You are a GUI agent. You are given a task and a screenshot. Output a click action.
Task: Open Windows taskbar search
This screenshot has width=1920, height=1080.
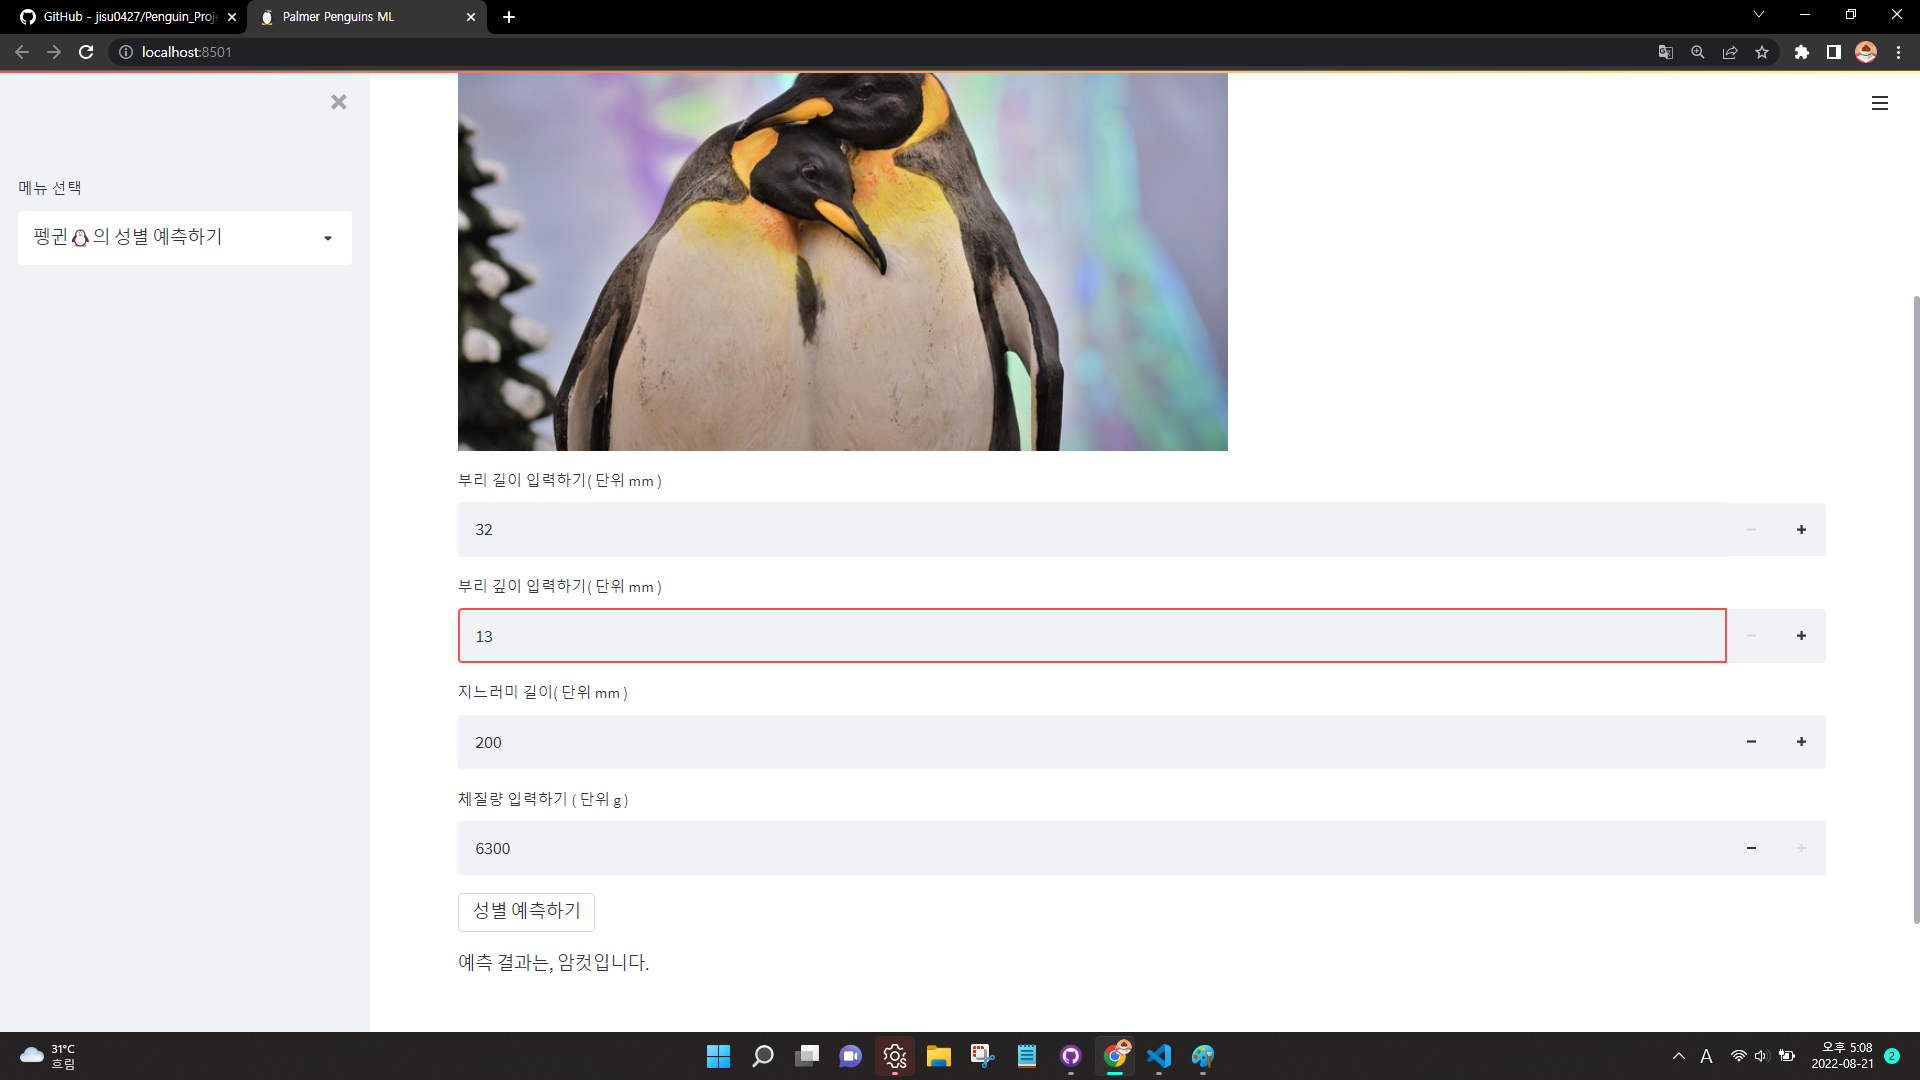[763, 1056]
